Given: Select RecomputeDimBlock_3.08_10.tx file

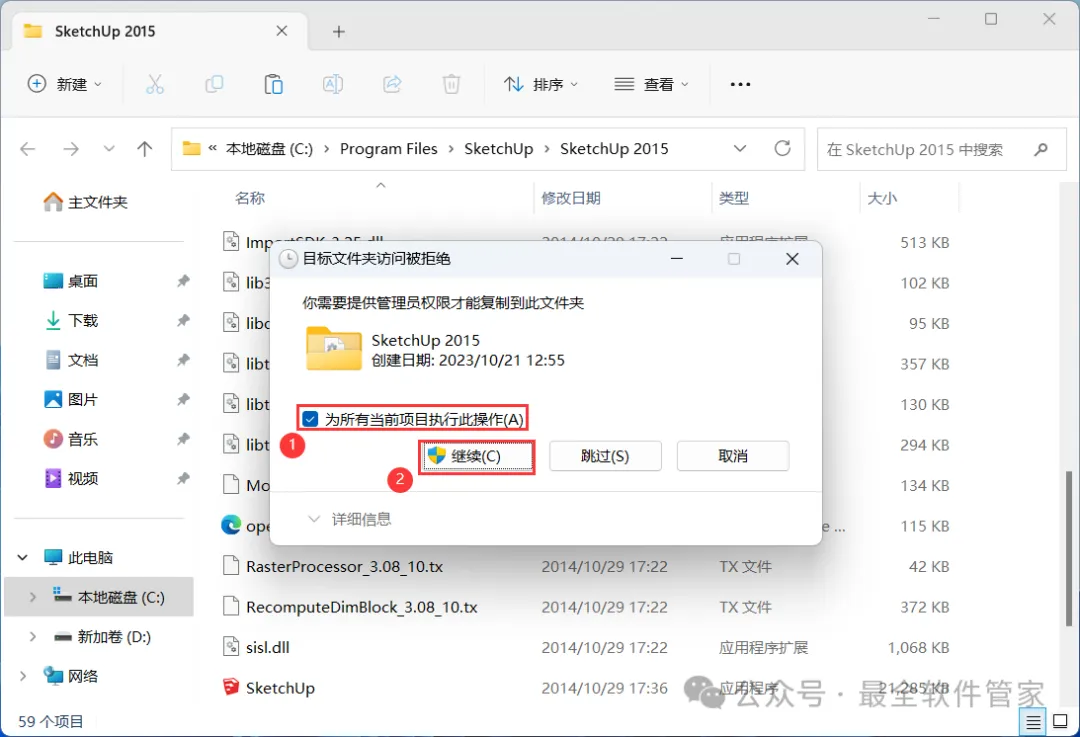Looking at the screenshot, I should tap(362, 607).
